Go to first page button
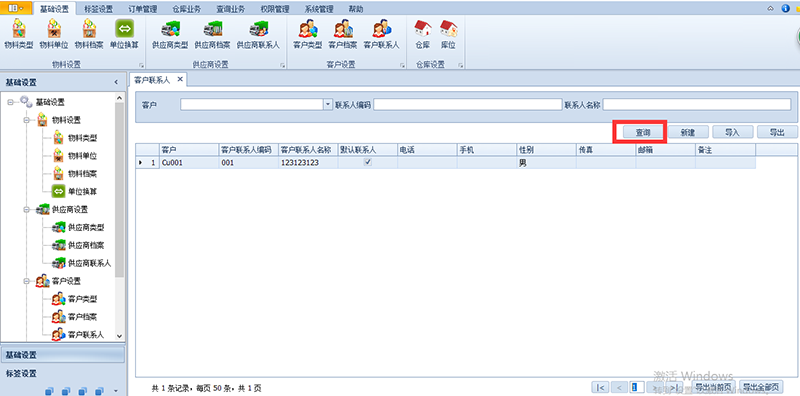Image resolution: width=800 pixels, height=396 pixels. pos(600,387)
